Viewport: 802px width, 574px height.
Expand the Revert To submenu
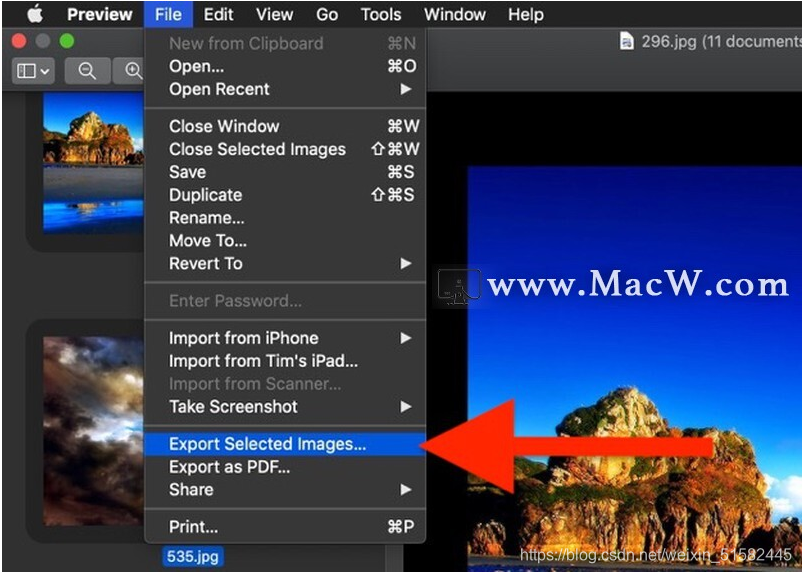(285, 263)
